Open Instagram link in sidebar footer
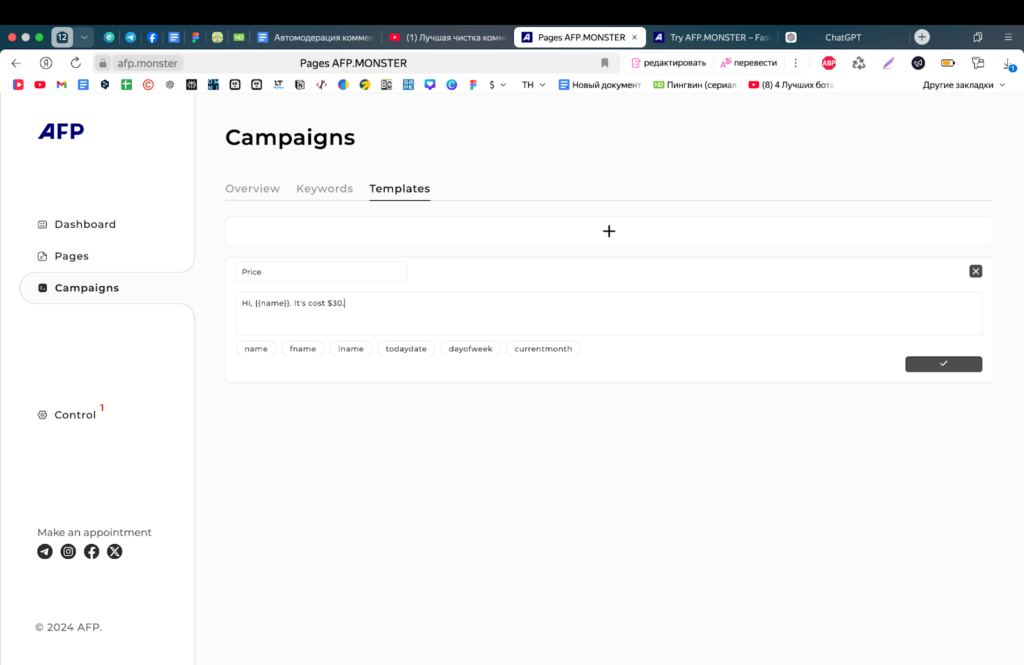This screenshot has height=665, width=1024. pos(68,551)
